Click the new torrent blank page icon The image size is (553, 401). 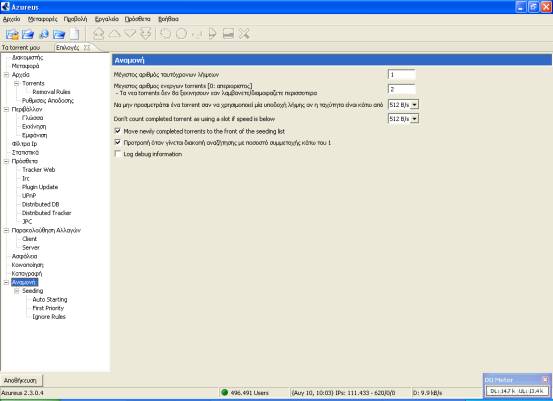pyautogui.click(x=74, y=34)
